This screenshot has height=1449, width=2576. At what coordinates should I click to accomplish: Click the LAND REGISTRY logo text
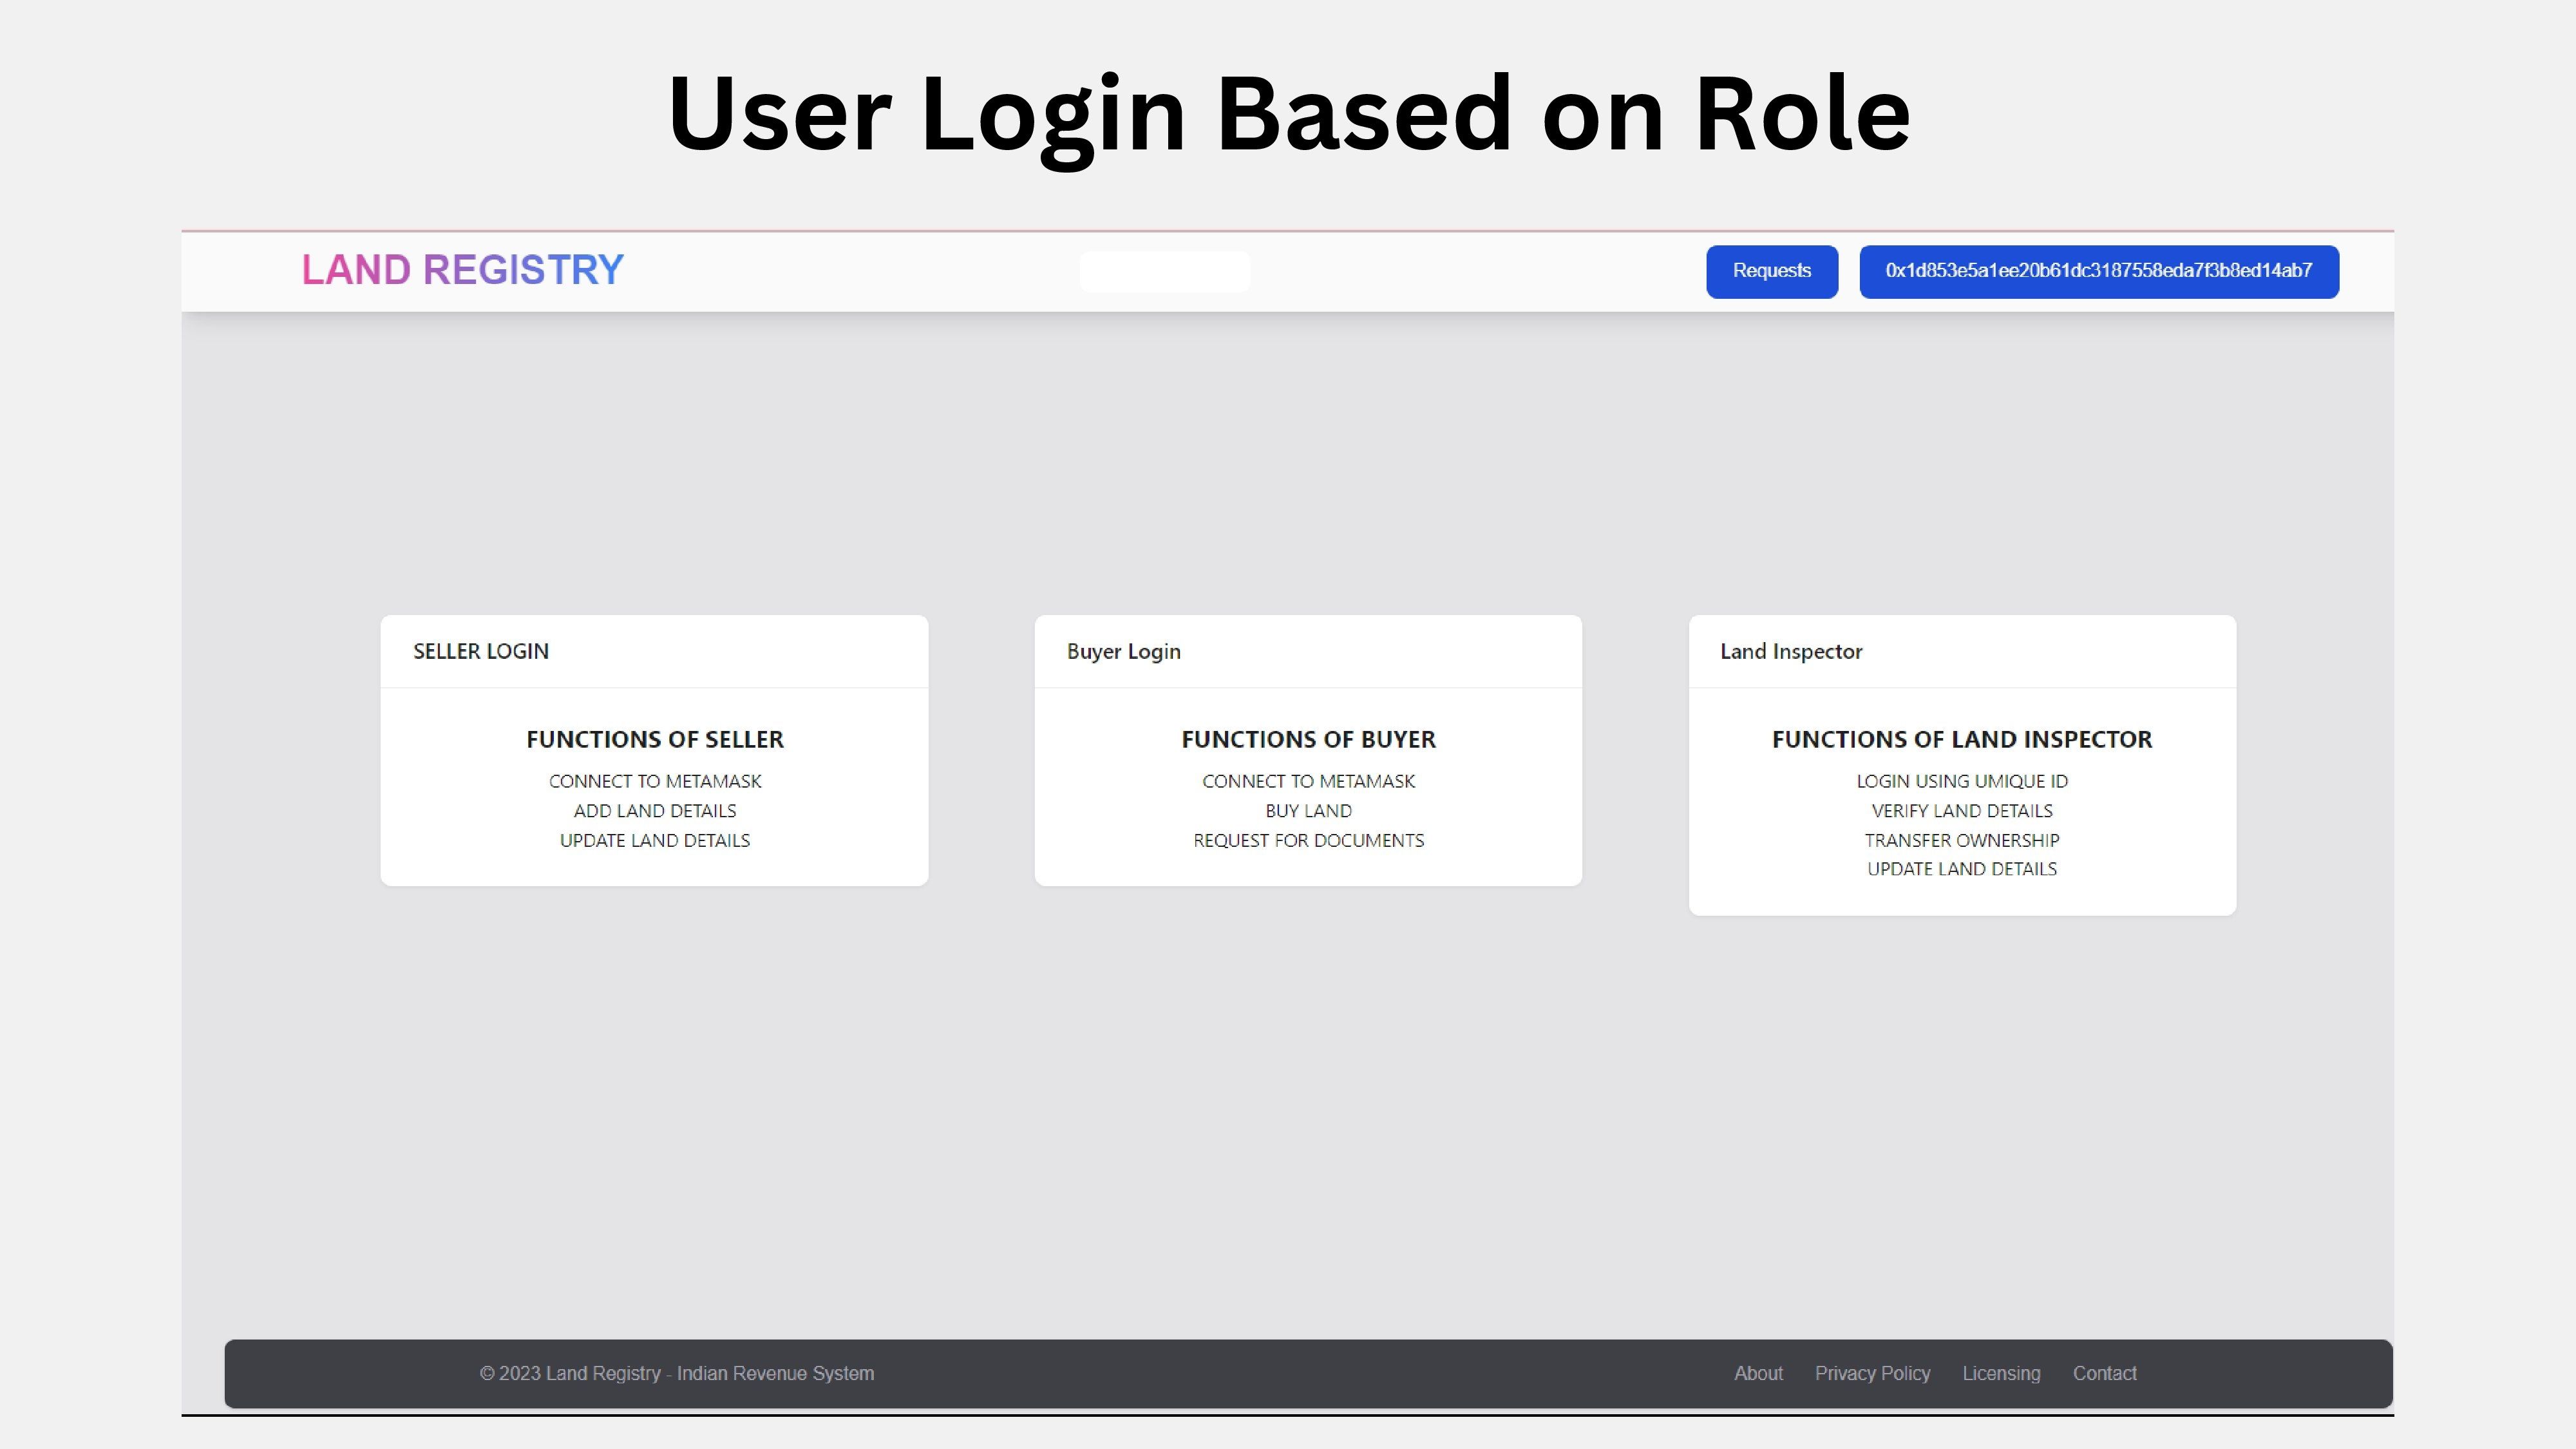(462, 269)
